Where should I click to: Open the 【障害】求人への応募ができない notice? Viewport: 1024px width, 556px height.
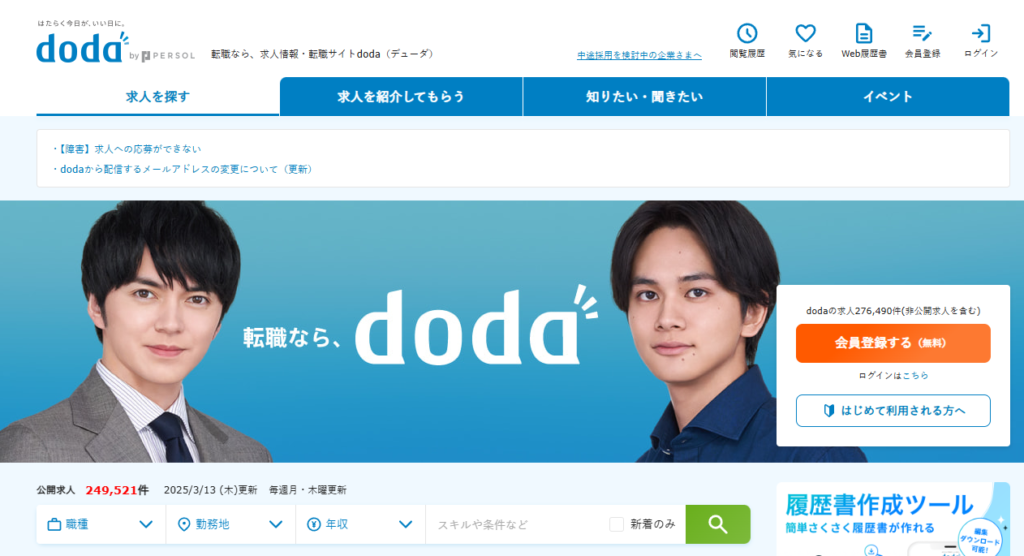pos(127,149)
